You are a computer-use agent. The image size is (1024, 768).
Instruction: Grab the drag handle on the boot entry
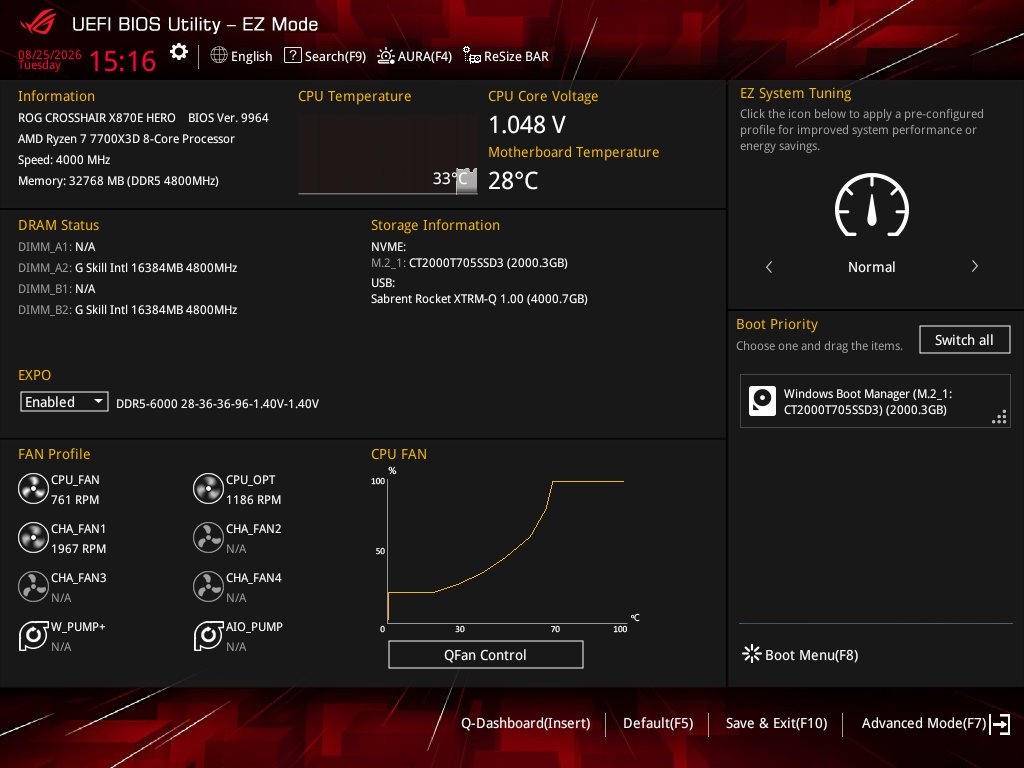click(x=999, y=417)
